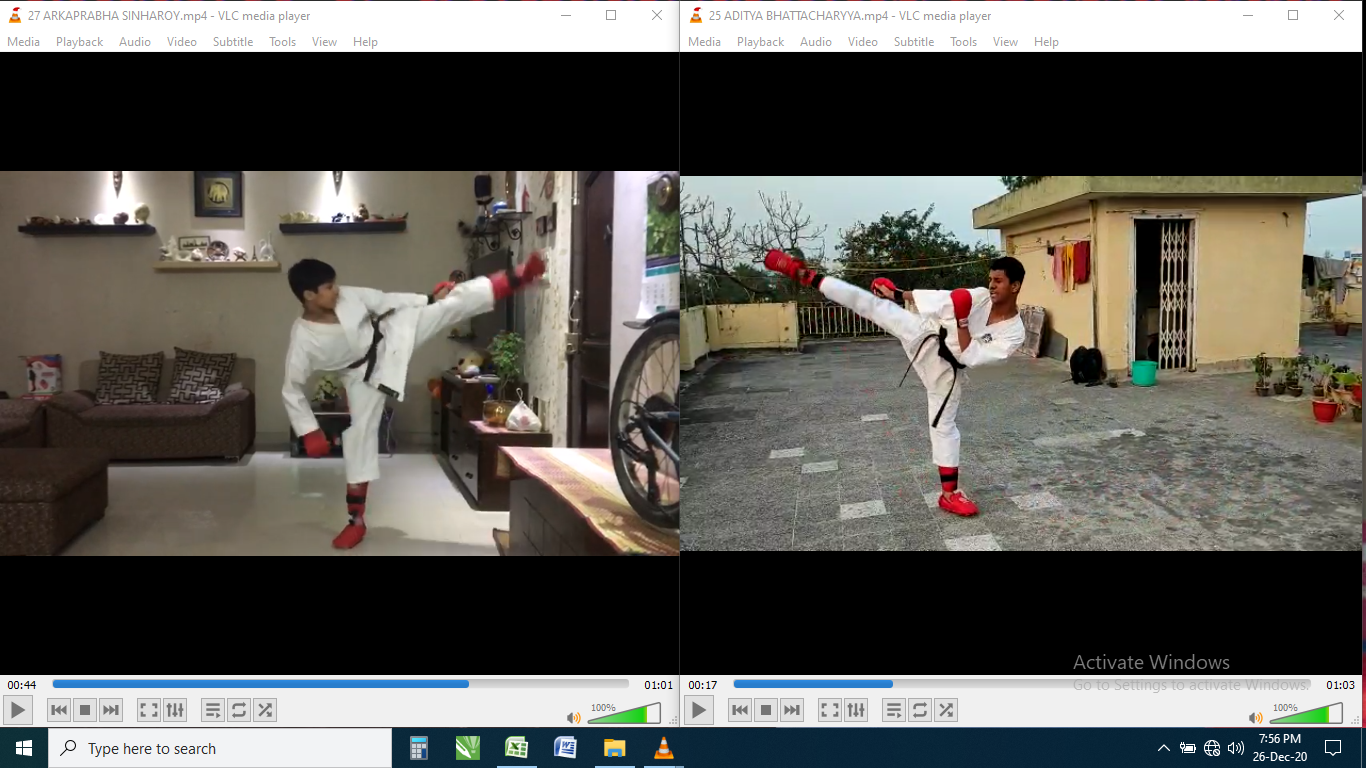This screenshot has width=1366, height=768.
Task: Toggle loop mode in right VLC window
Action: tap(920, 710)
